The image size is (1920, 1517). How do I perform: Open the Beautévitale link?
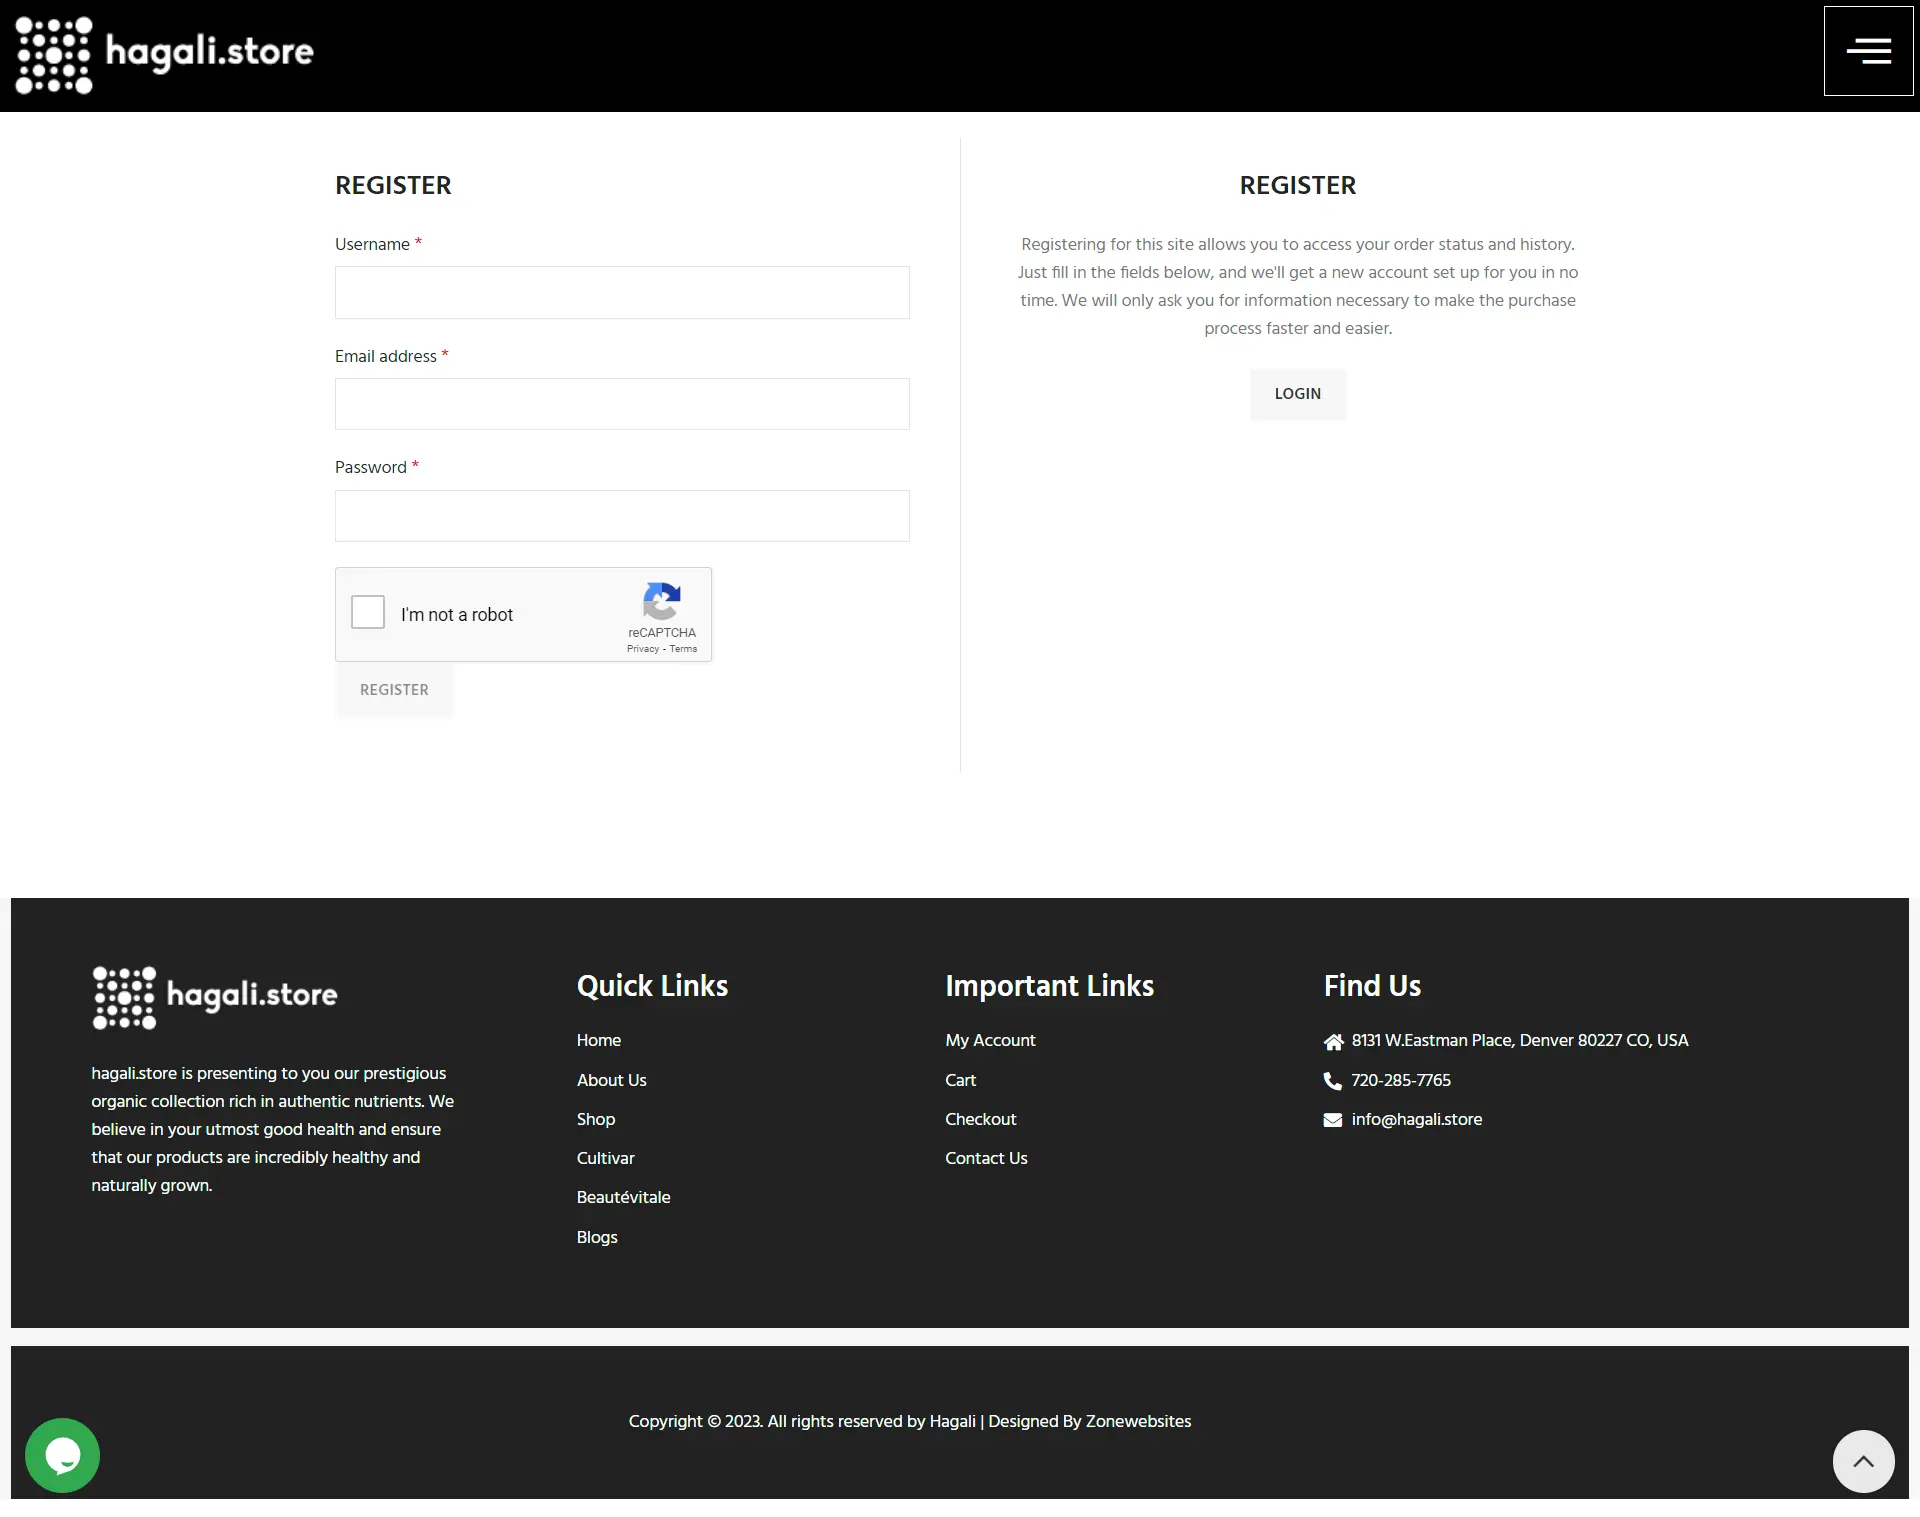pyautogui.click(x=623, y=1198)
